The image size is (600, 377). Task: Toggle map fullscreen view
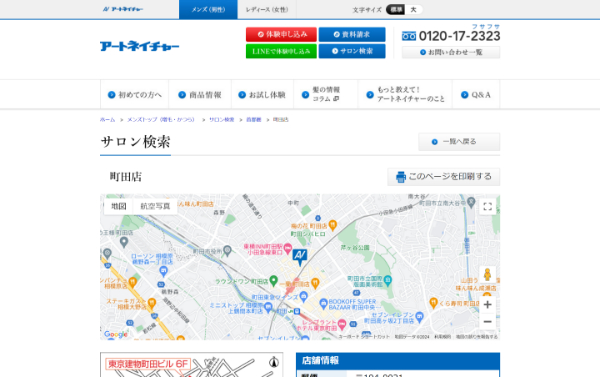tap(488, 207)
